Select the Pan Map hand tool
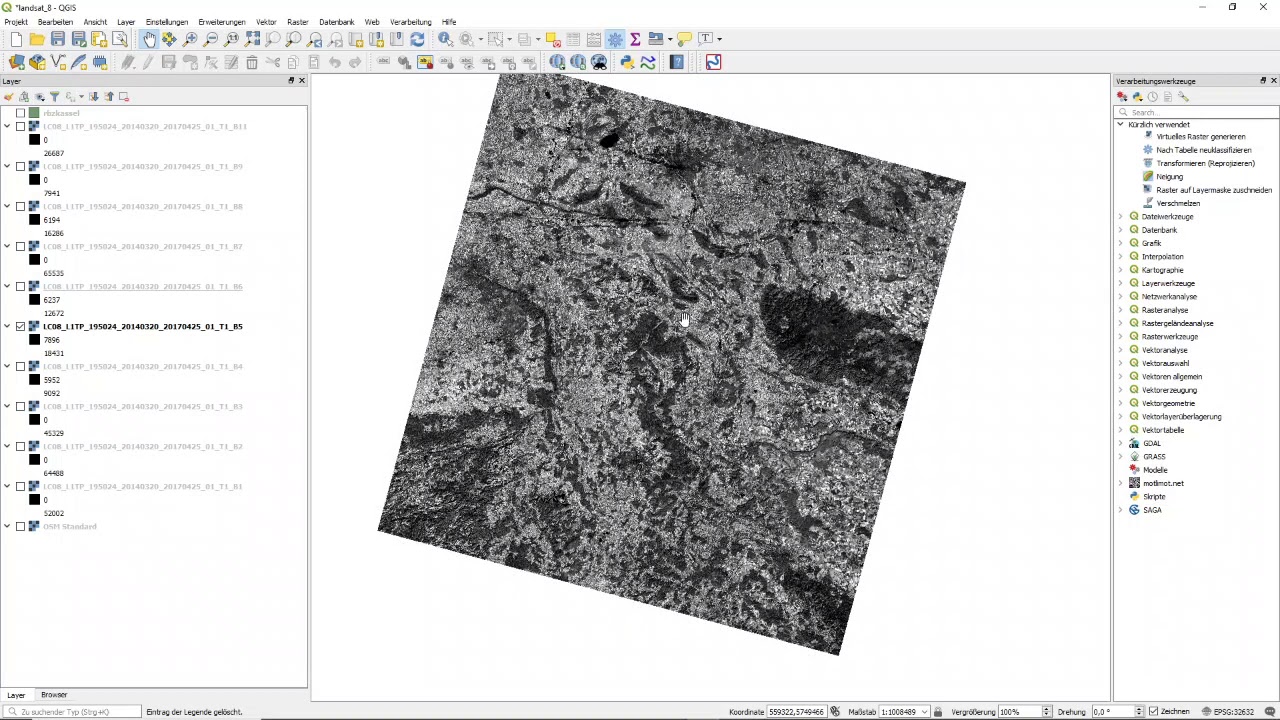The image size is (1280, 720). [149, 39]
